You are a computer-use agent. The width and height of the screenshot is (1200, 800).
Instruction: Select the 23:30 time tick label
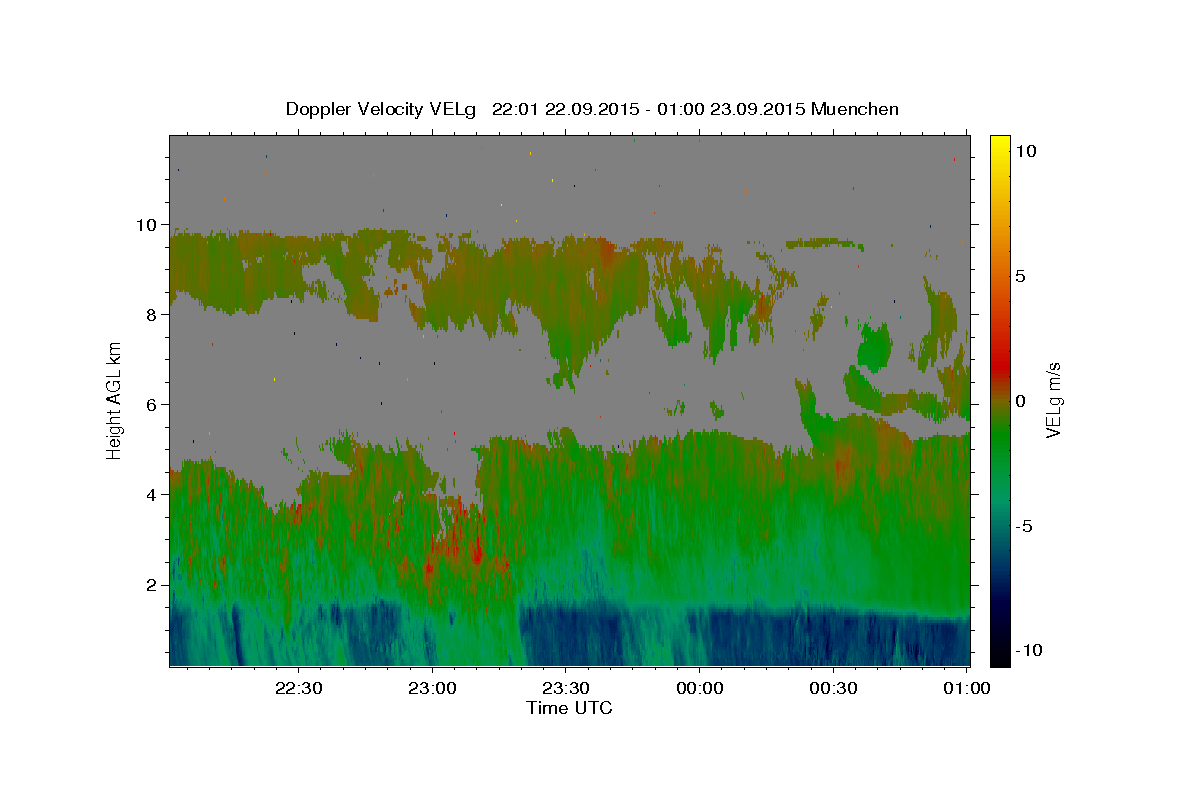pos(566,689)
